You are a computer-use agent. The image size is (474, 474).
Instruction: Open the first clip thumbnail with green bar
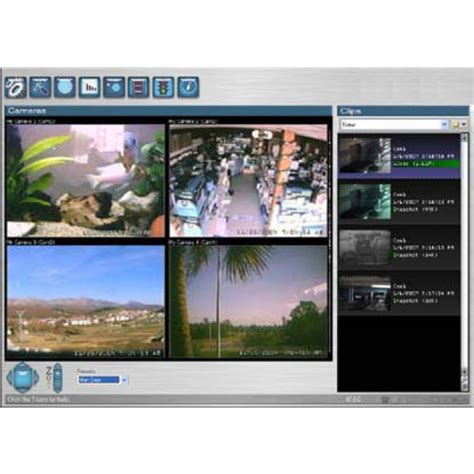[x=365, y=156]
